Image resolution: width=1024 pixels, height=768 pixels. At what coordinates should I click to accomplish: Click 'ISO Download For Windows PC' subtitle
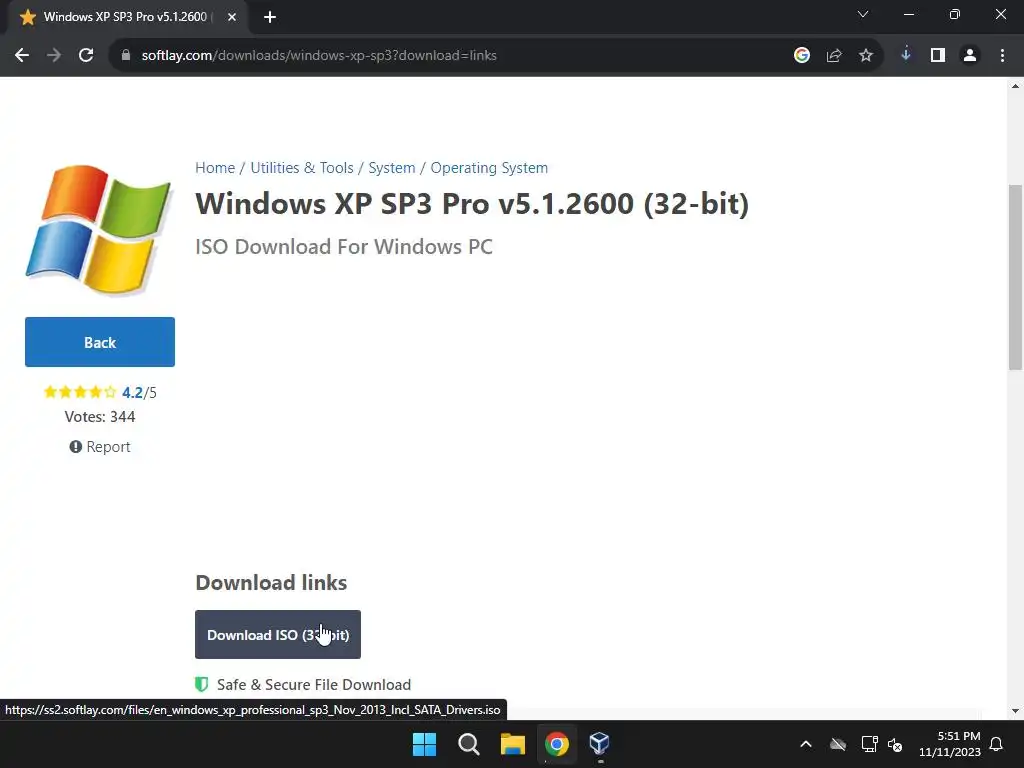pos(344,247)
